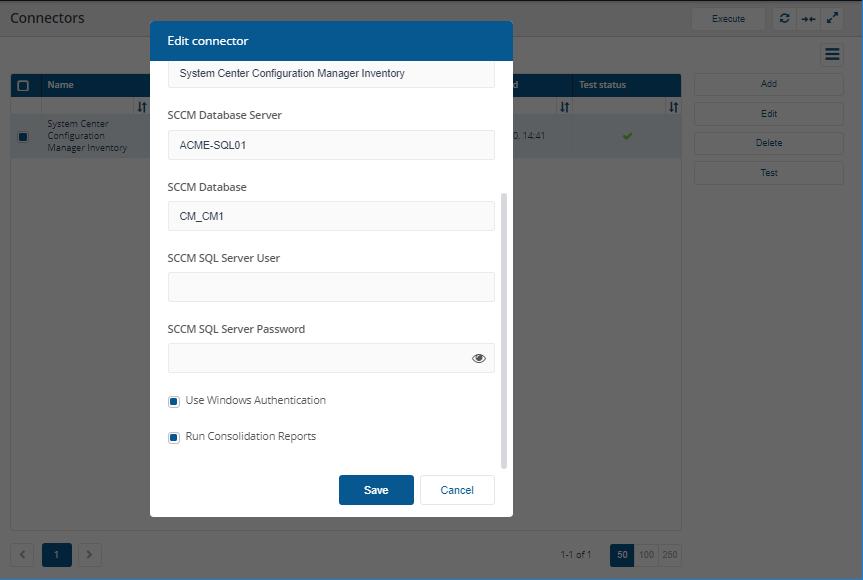This screenshot has width=863, height=580.
Task: Uncheck the System Center Configuration Manager row
Action: pos(24,136)
